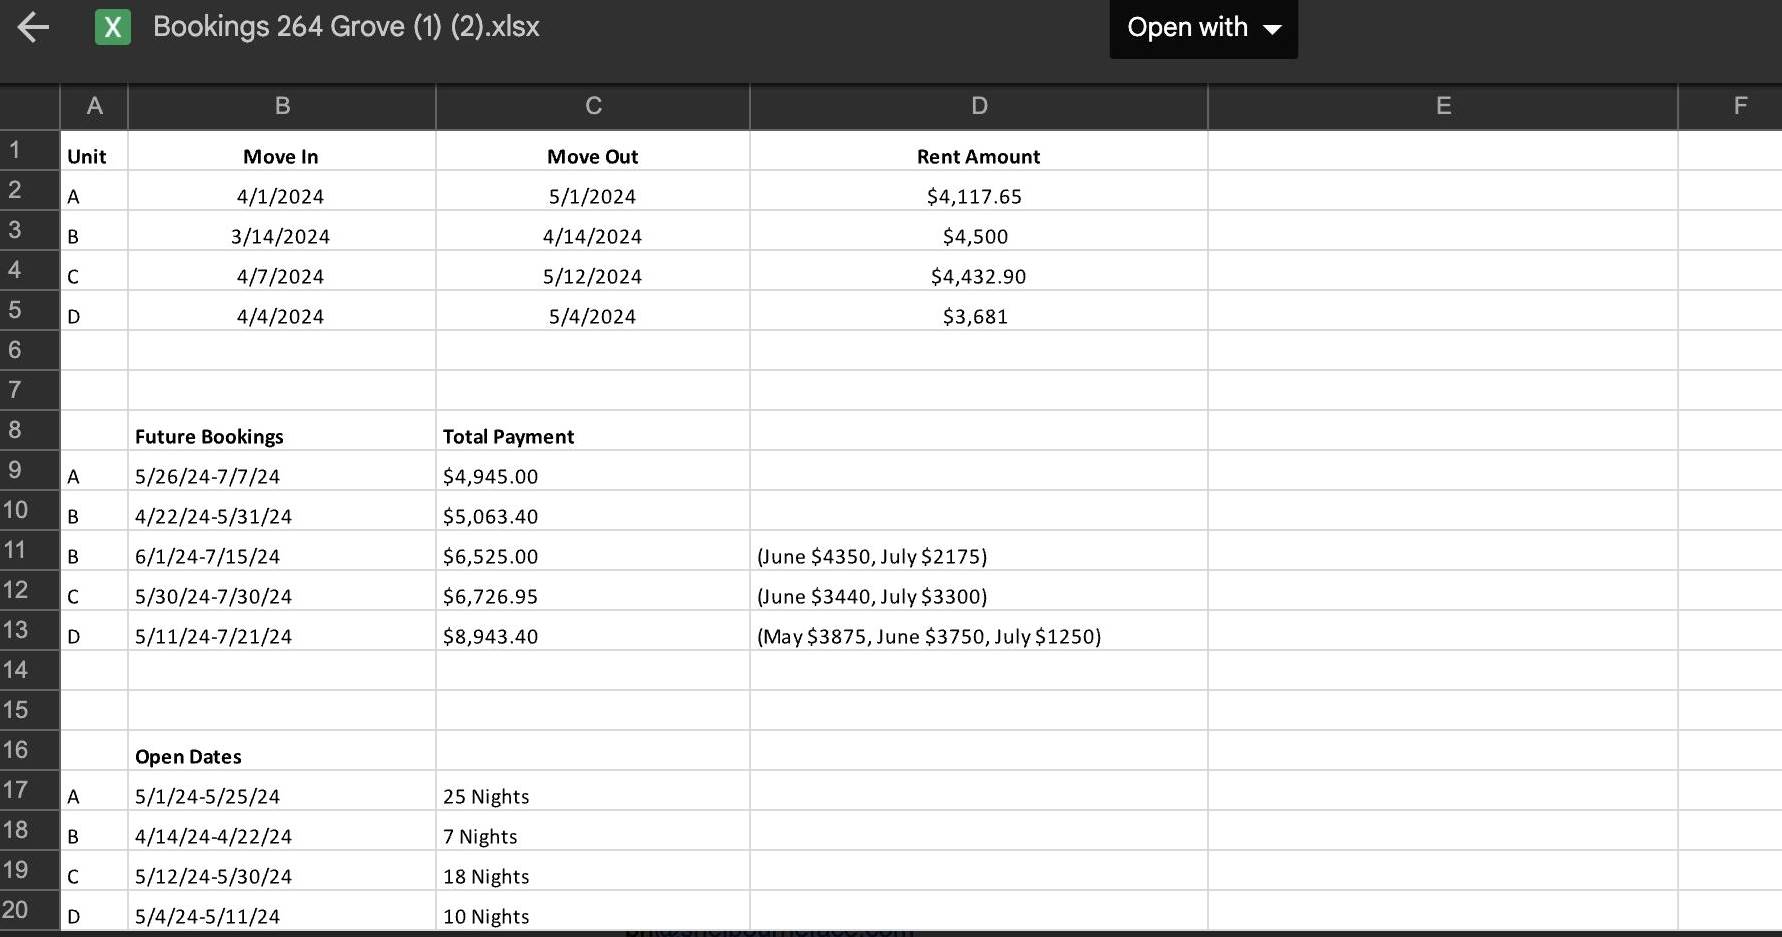Select the '7 Nights' cell
Viewport: 1782px width, 937px height.
pyautogui.click(x=593, y=831)
